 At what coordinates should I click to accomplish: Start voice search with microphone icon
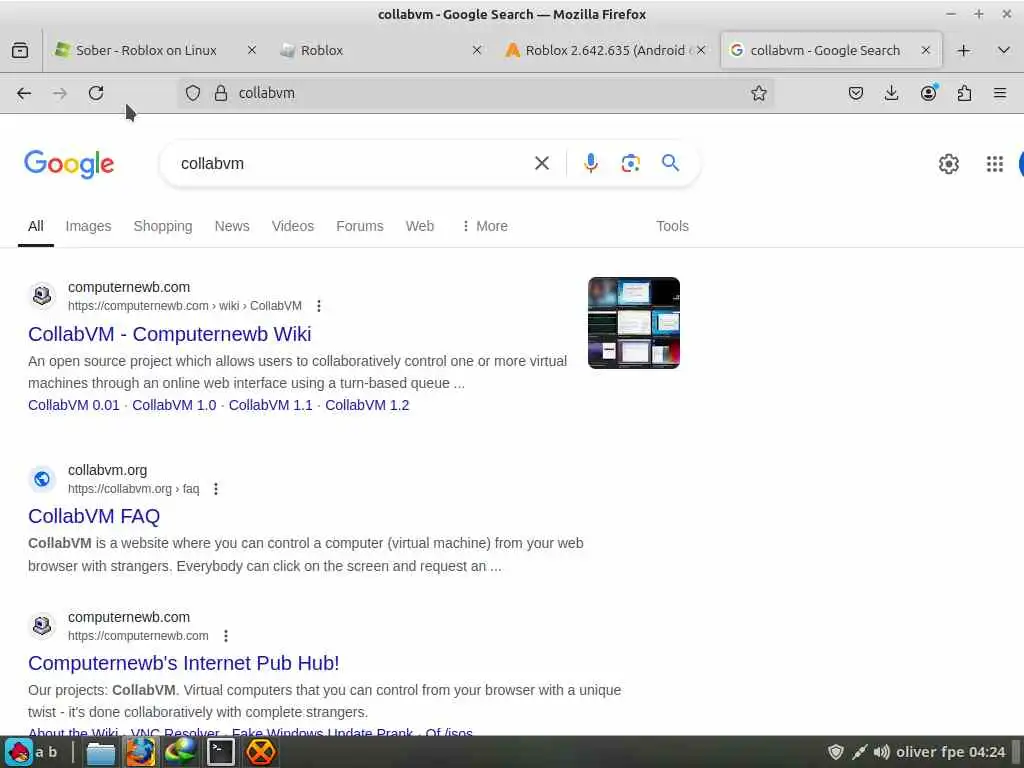coord(590,163)
